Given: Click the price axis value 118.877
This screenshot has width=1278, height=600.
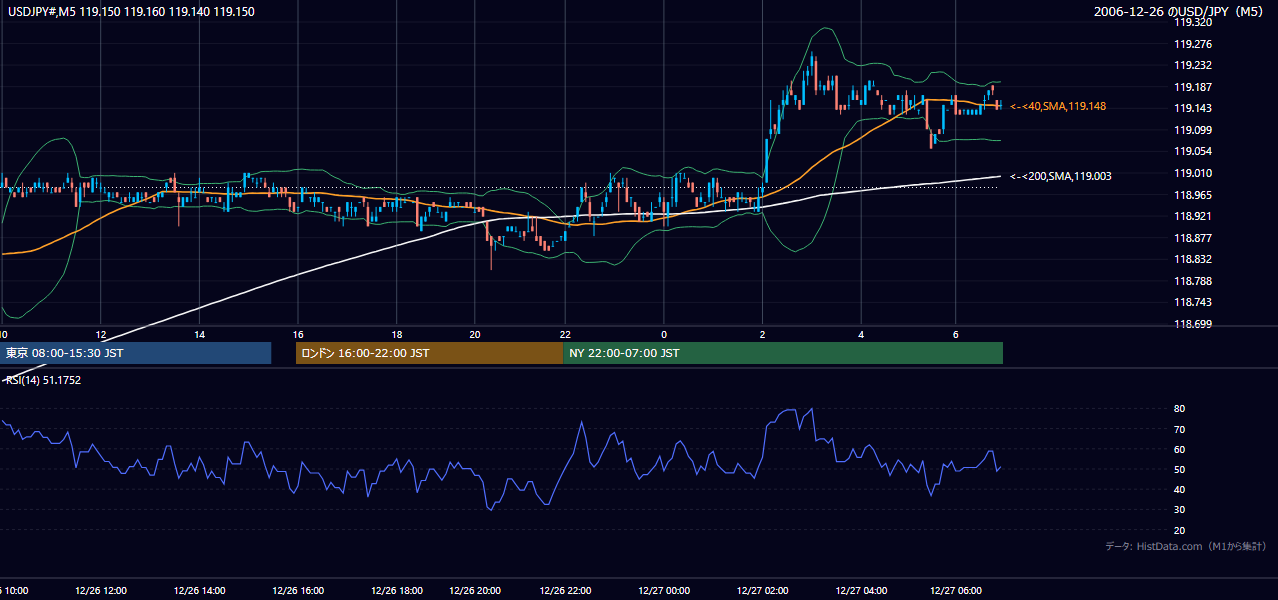Looking at the screenshot, I should 1195,238.
